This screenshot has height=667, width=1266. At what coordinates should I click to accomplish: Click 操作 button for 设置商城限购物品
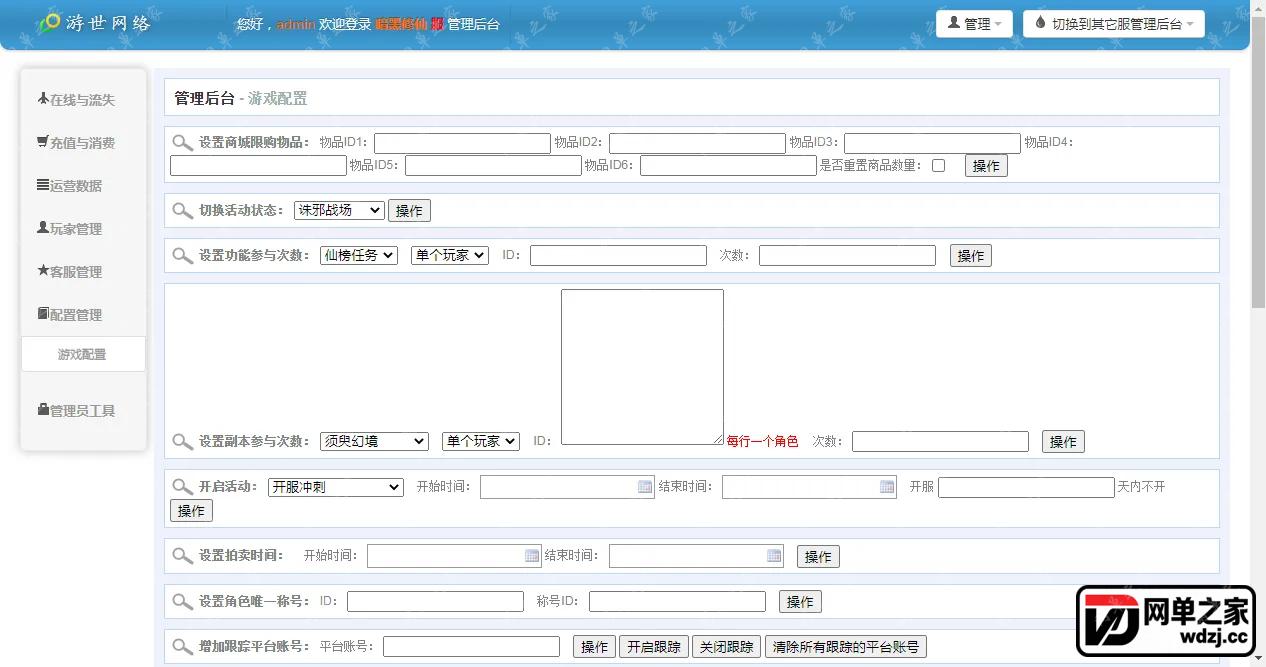coord(986,166)
